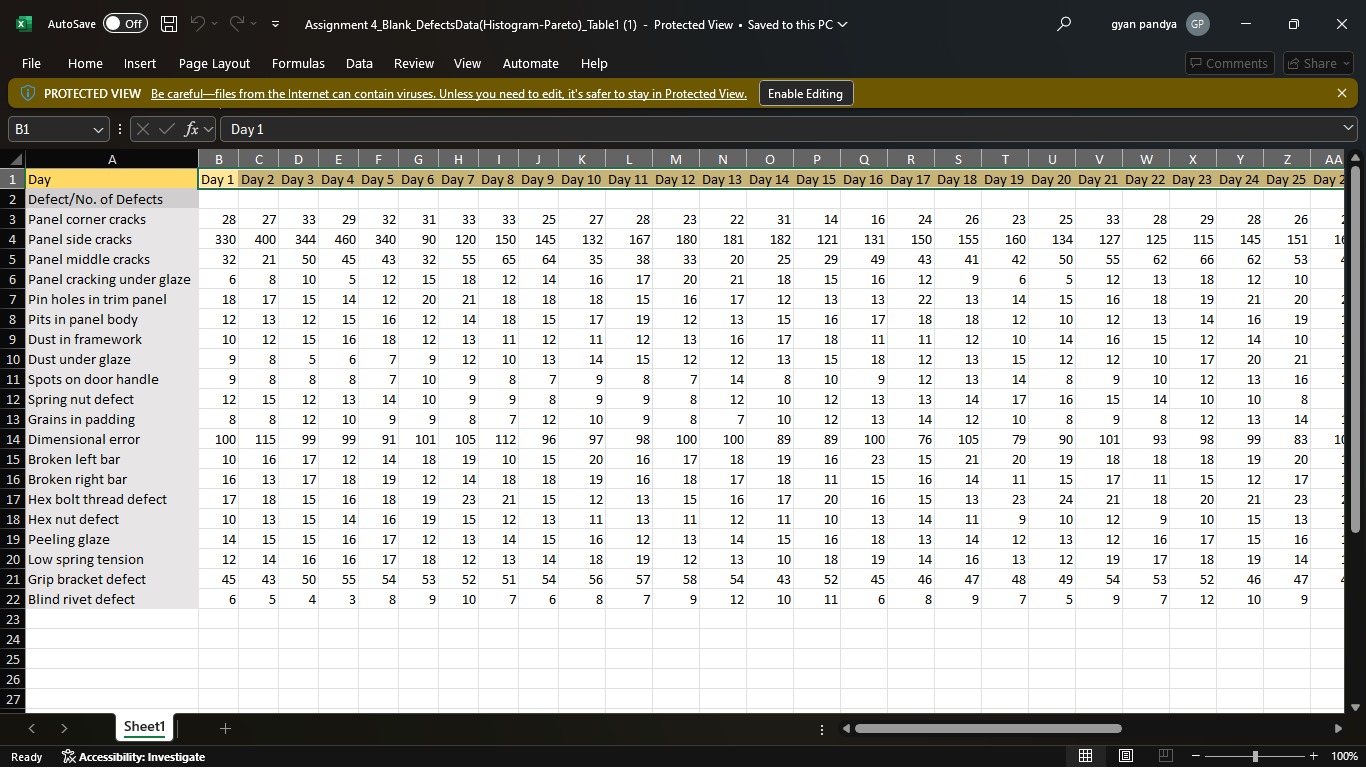
Task: Click the Protected View shield info icon
Action: [28, 93]
